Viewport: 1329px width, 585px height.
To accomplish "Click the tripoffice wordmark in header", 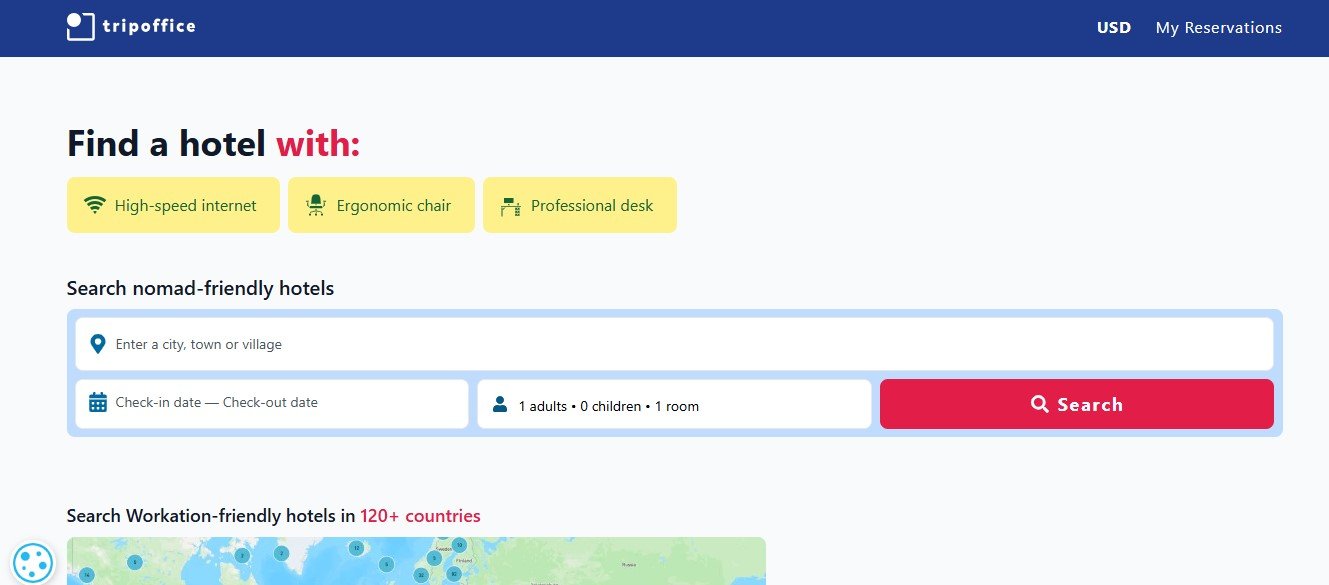I will pos(149,27).
